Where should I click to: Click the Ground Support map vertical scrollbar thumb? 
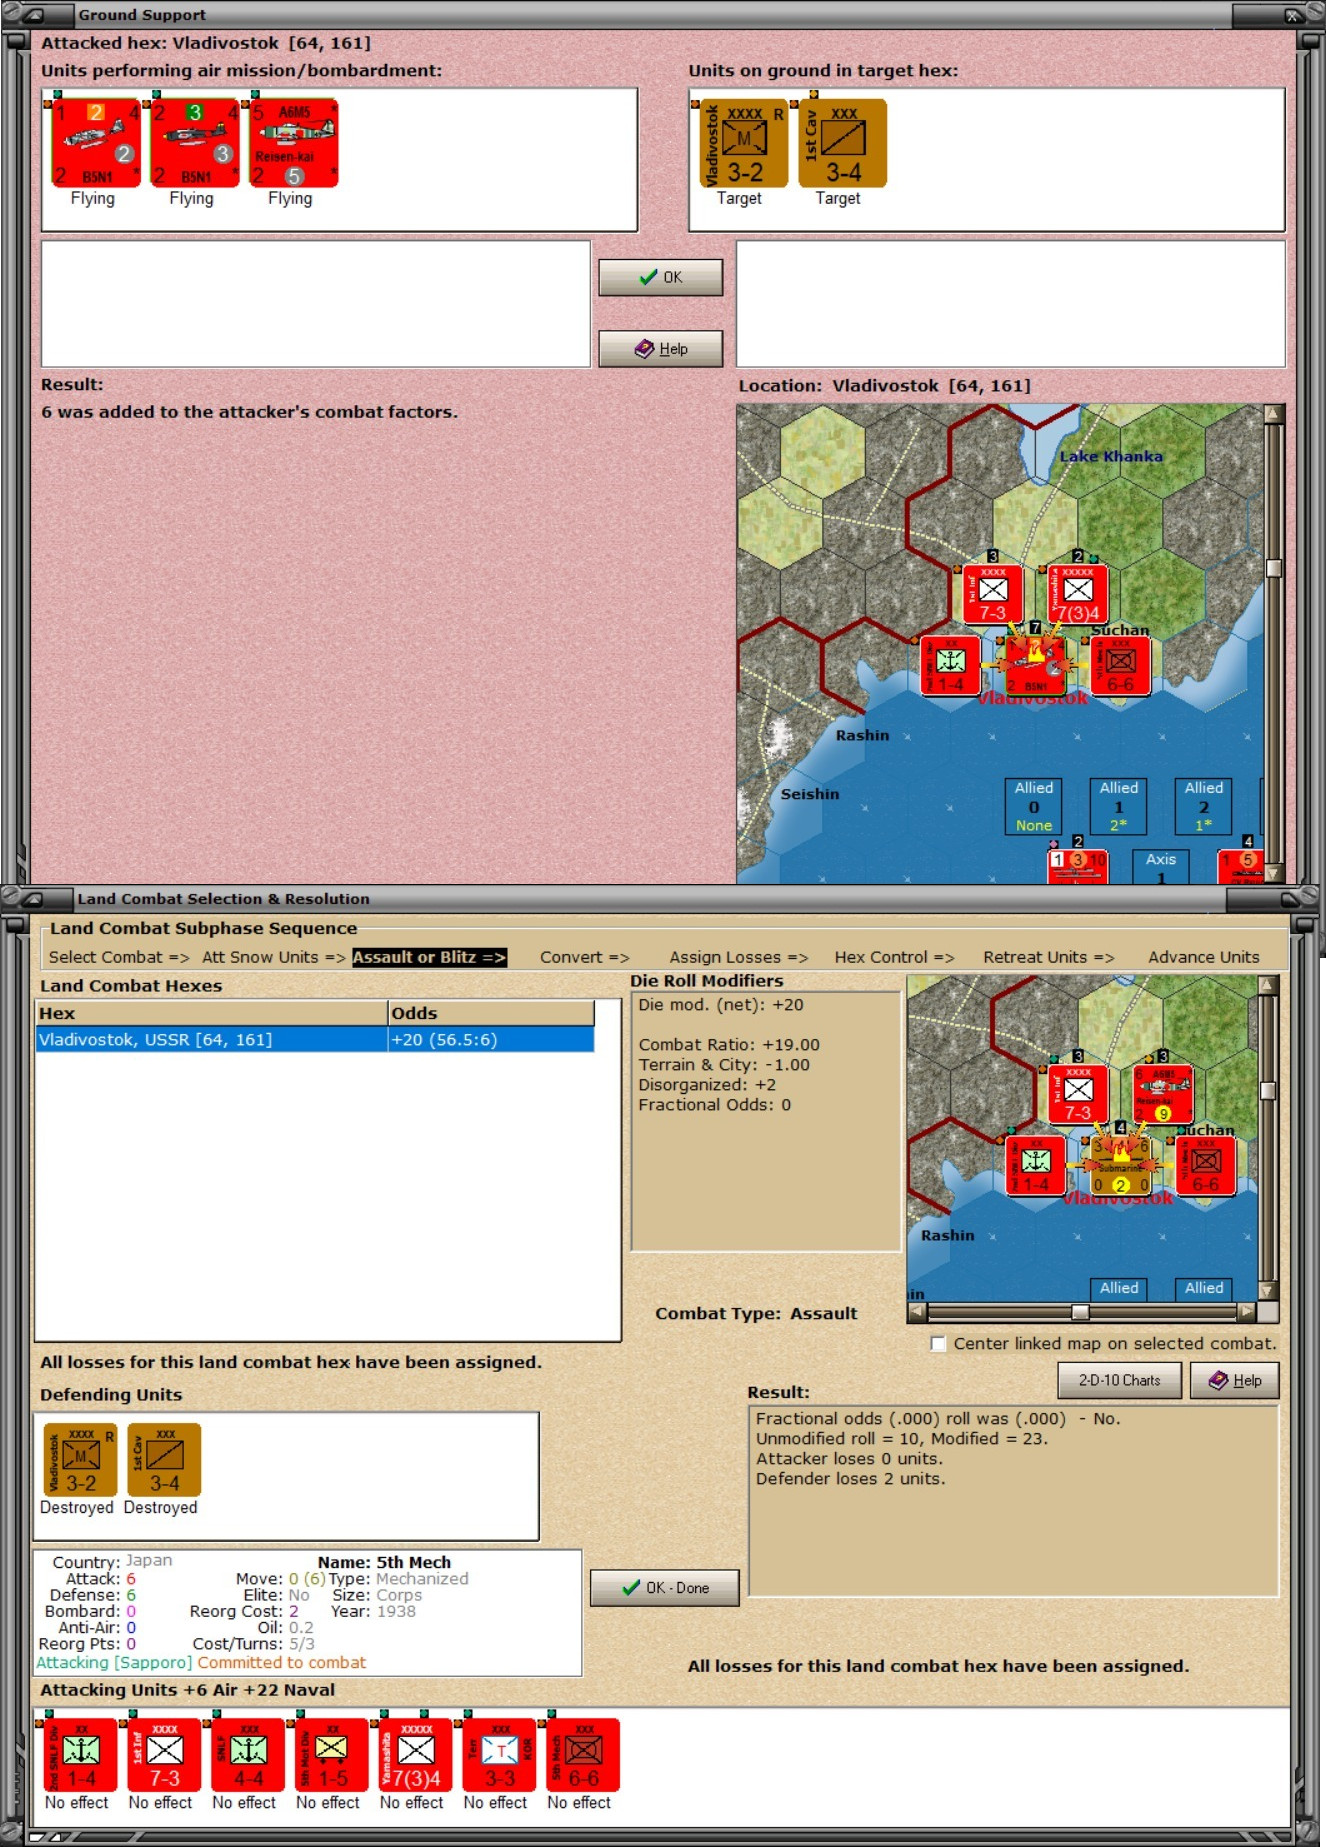click(x=1273, y=568)
